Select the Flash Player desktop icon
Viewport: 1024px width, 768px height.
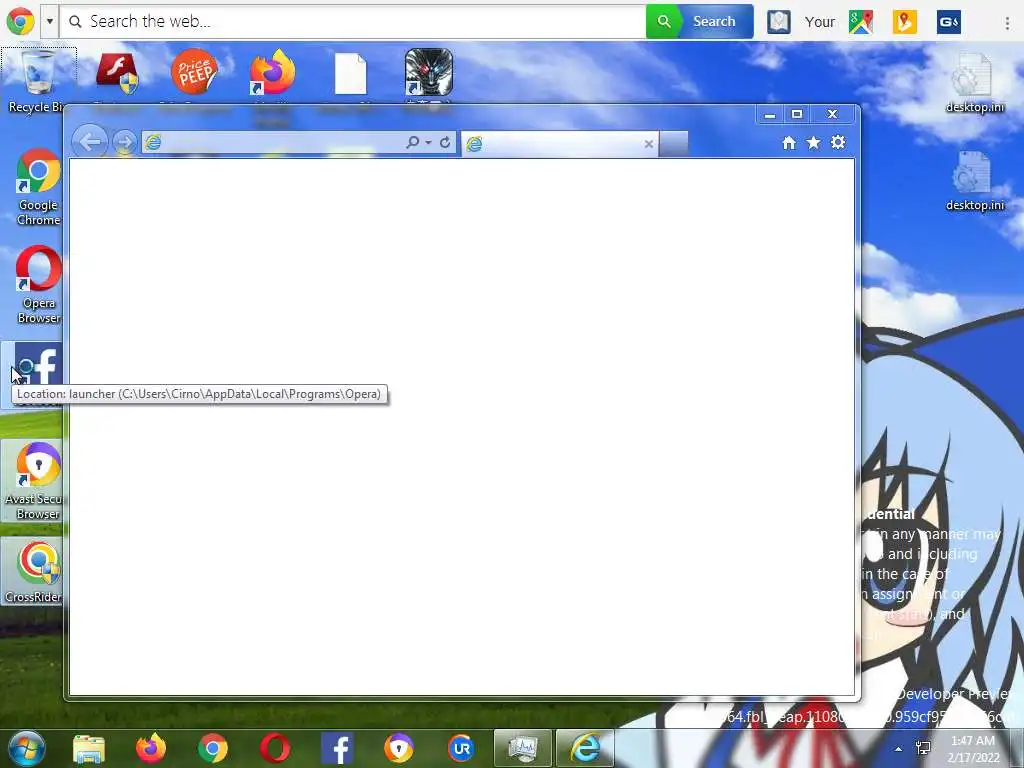[x=118, y=75]
